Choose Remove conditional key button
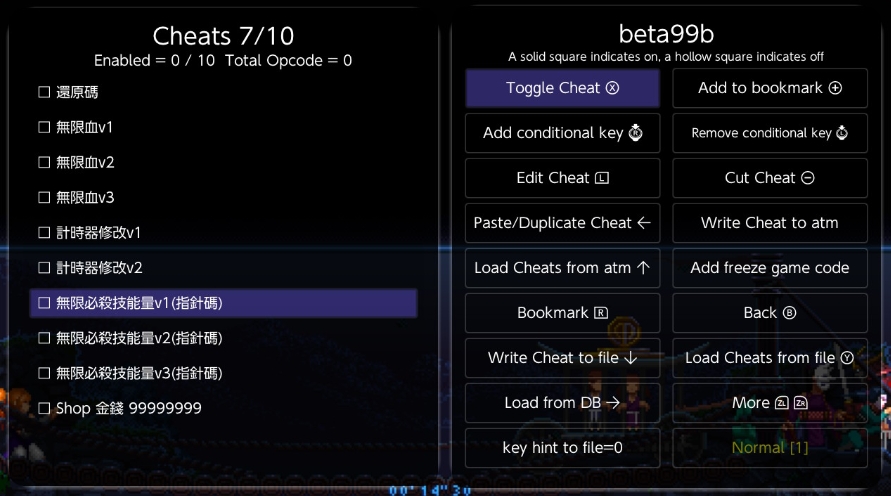The width and height of the screenshot is (891, 496). click(x=769, y=133)
